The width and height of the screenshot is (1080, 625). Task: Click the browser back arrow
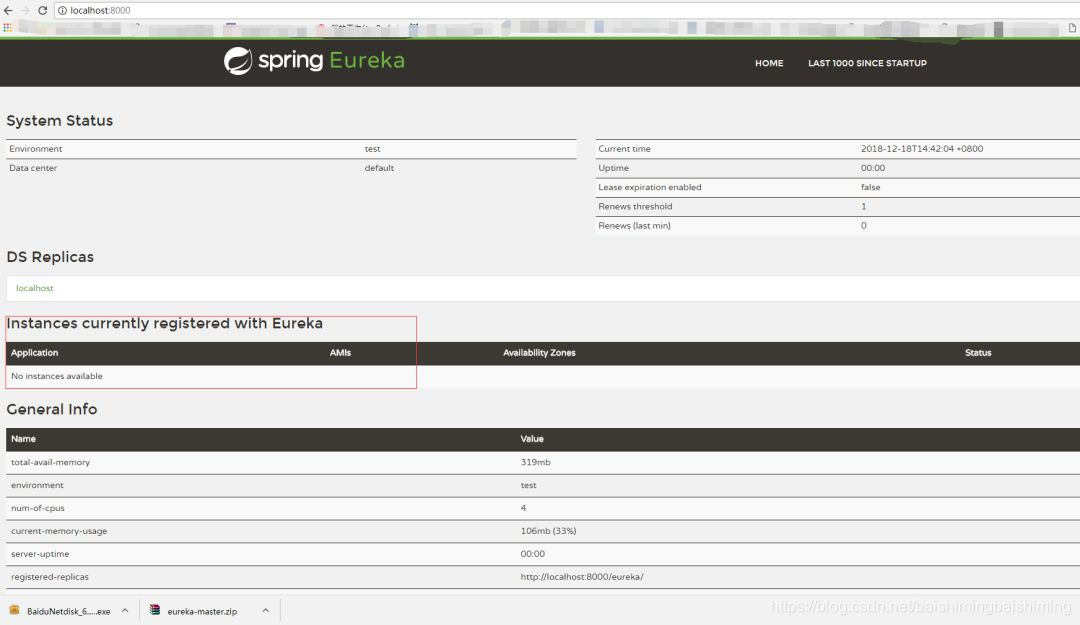click(x=8, y=10)
